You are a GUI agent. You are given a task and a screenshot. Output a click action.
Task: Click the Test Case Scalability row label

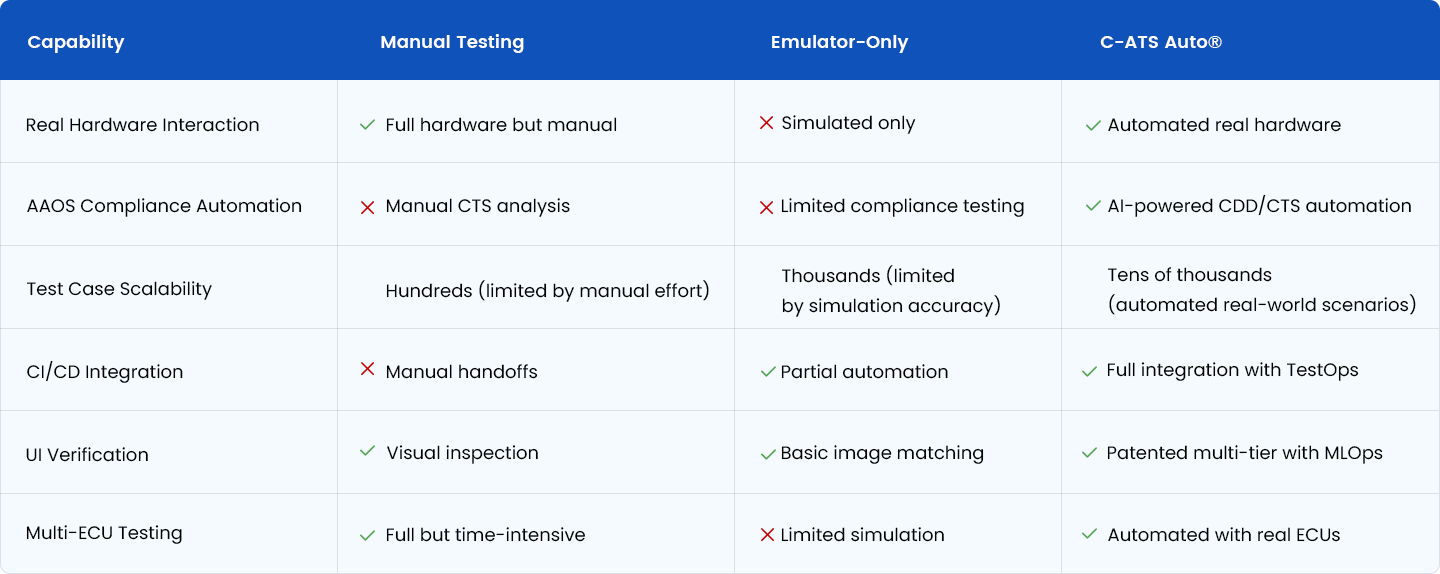119,289
